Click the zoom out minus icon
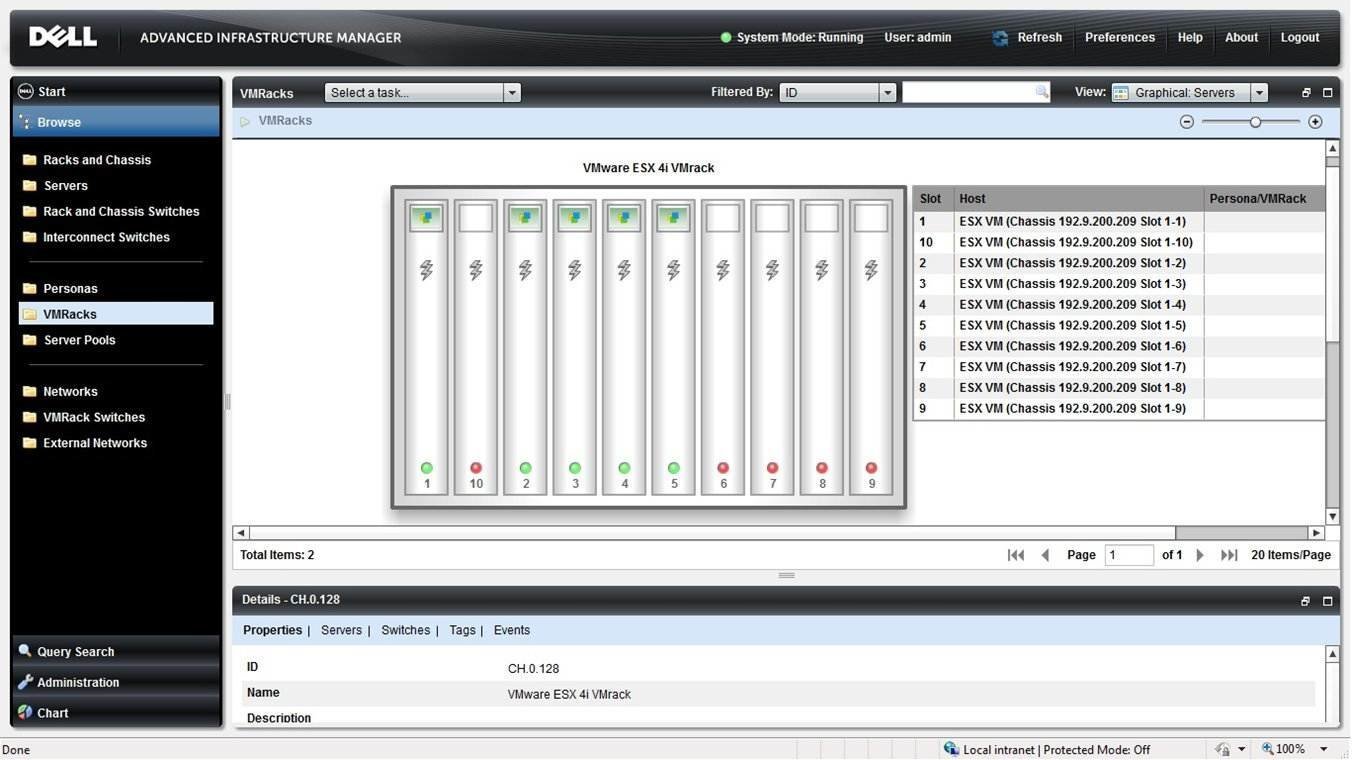This screenshot has width=1352, height=760. click(x=1186, y=122)
